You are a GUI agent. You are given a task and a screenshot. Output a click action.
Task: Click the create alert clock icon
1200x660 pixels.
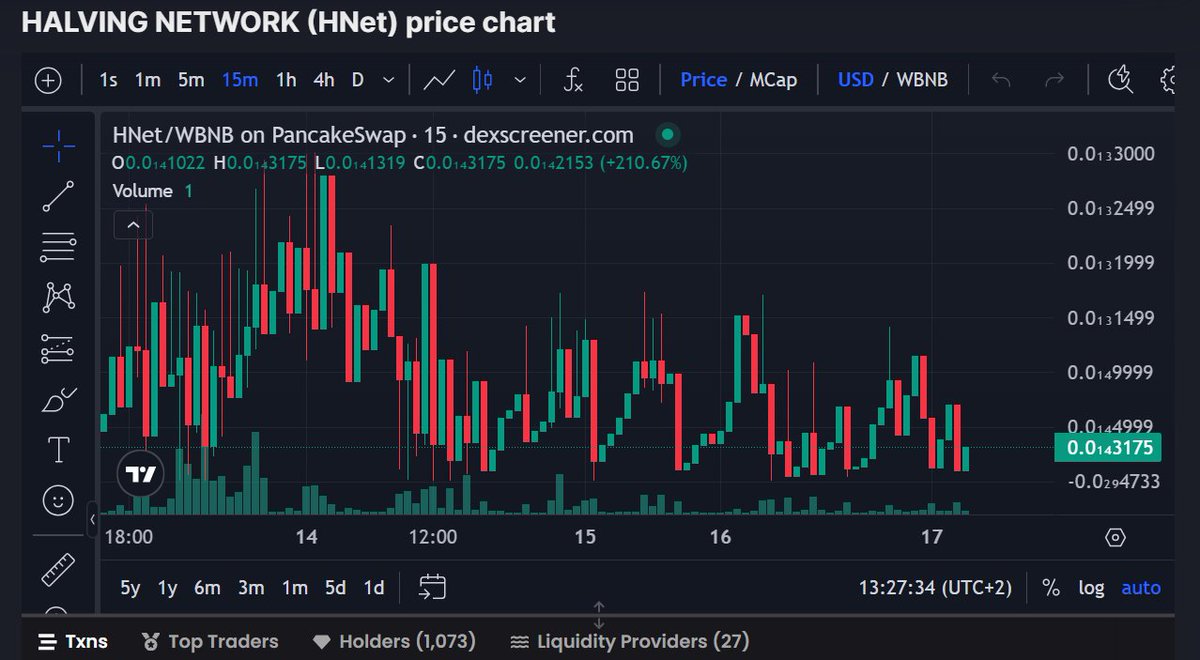point(1120,79)
